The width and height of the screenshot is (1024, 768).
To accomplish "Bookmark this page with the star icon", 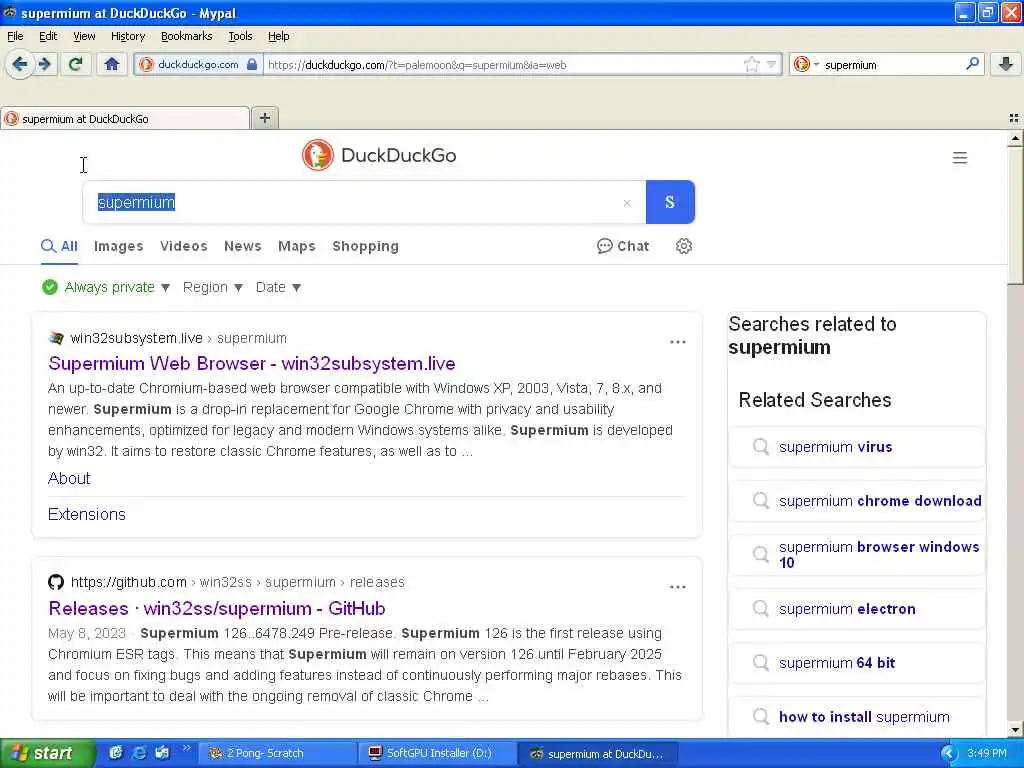I will [752, 65].
